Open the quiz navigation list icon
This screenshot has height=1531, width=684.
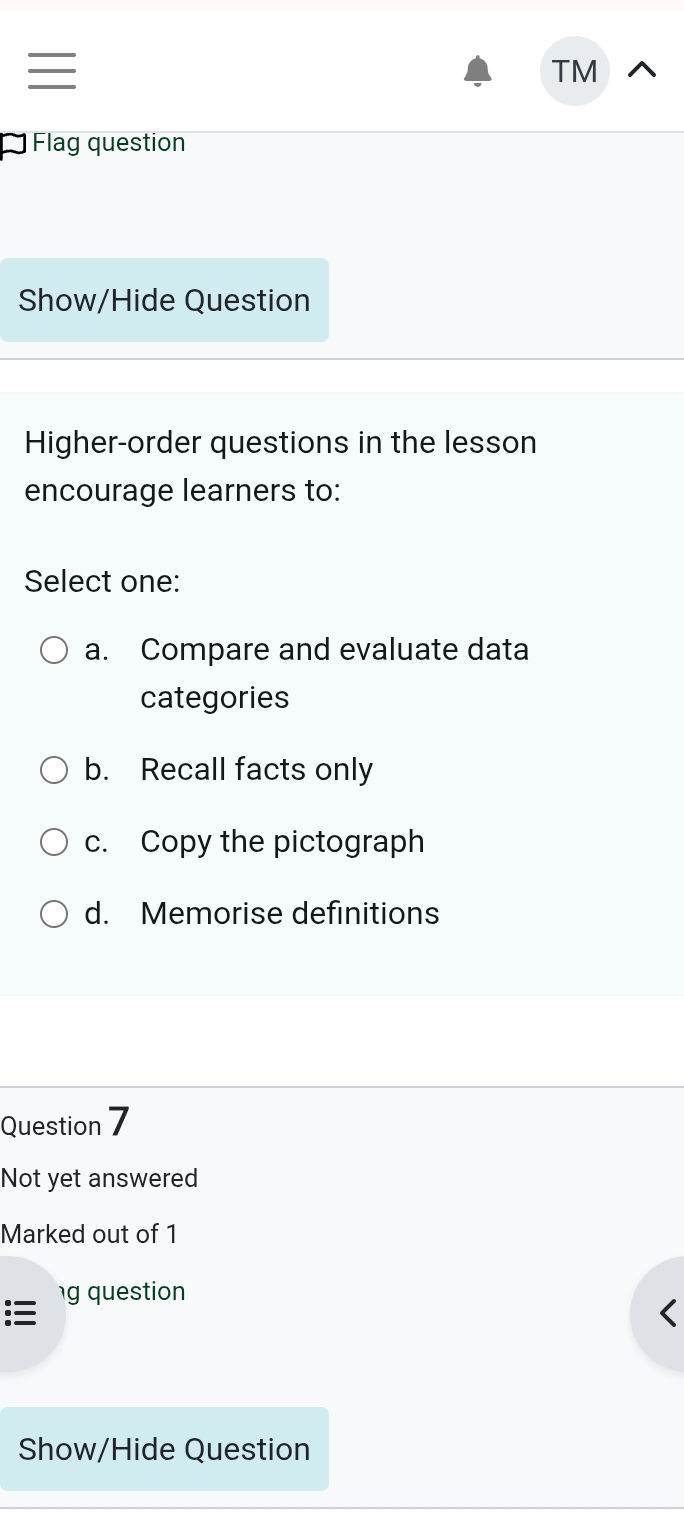click(21, 1311)
